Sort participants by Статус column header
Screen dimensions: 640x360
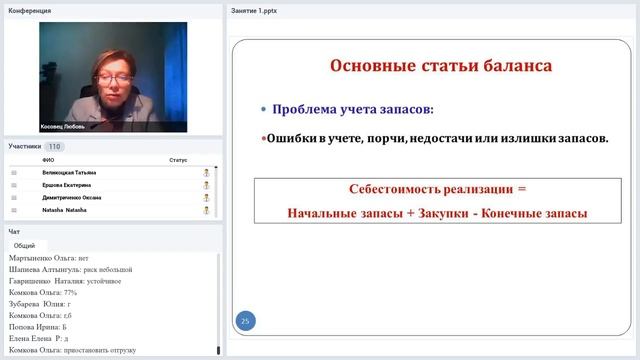coord(178,160)
